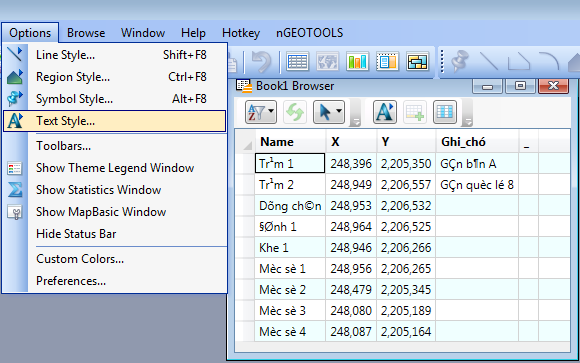Click the Text Style letter A icon in menu
Image resolution: width=580 pixels, height=363 pixels.
(15, 121)
